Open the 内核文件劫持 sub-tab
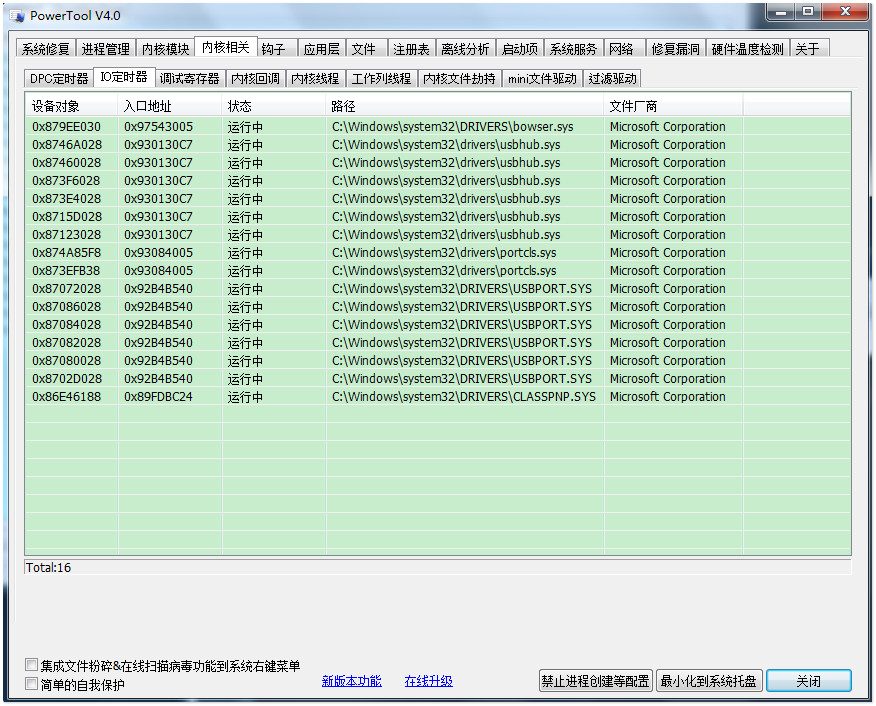 (459, 78)
